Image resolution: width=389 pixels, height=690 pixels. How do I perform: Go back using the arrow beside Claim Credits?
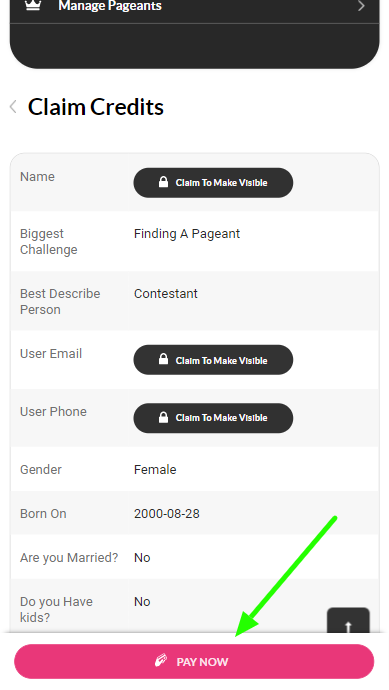(13, 106)
